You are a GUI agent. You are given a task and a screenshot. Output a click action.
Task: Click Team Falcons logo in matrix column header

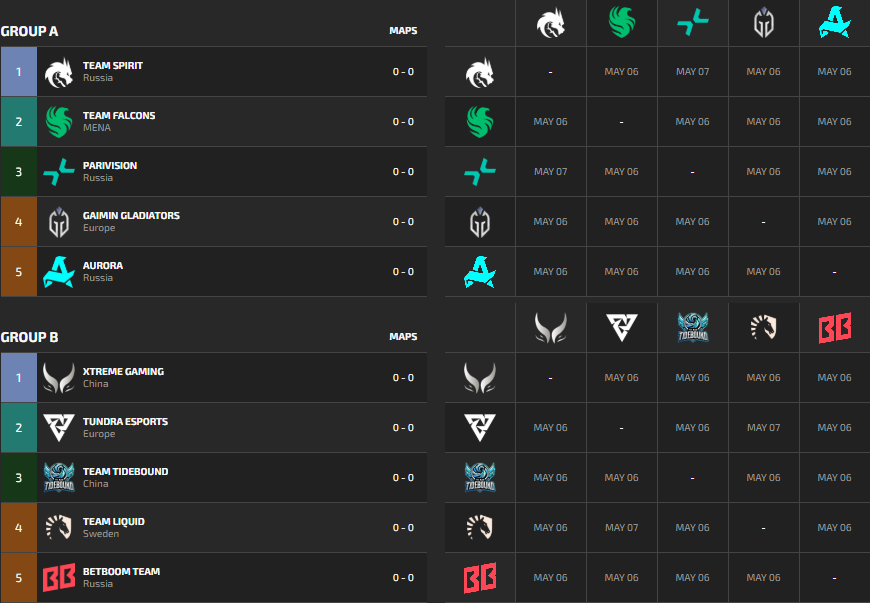pyautogui.click(x=621, y=22)
